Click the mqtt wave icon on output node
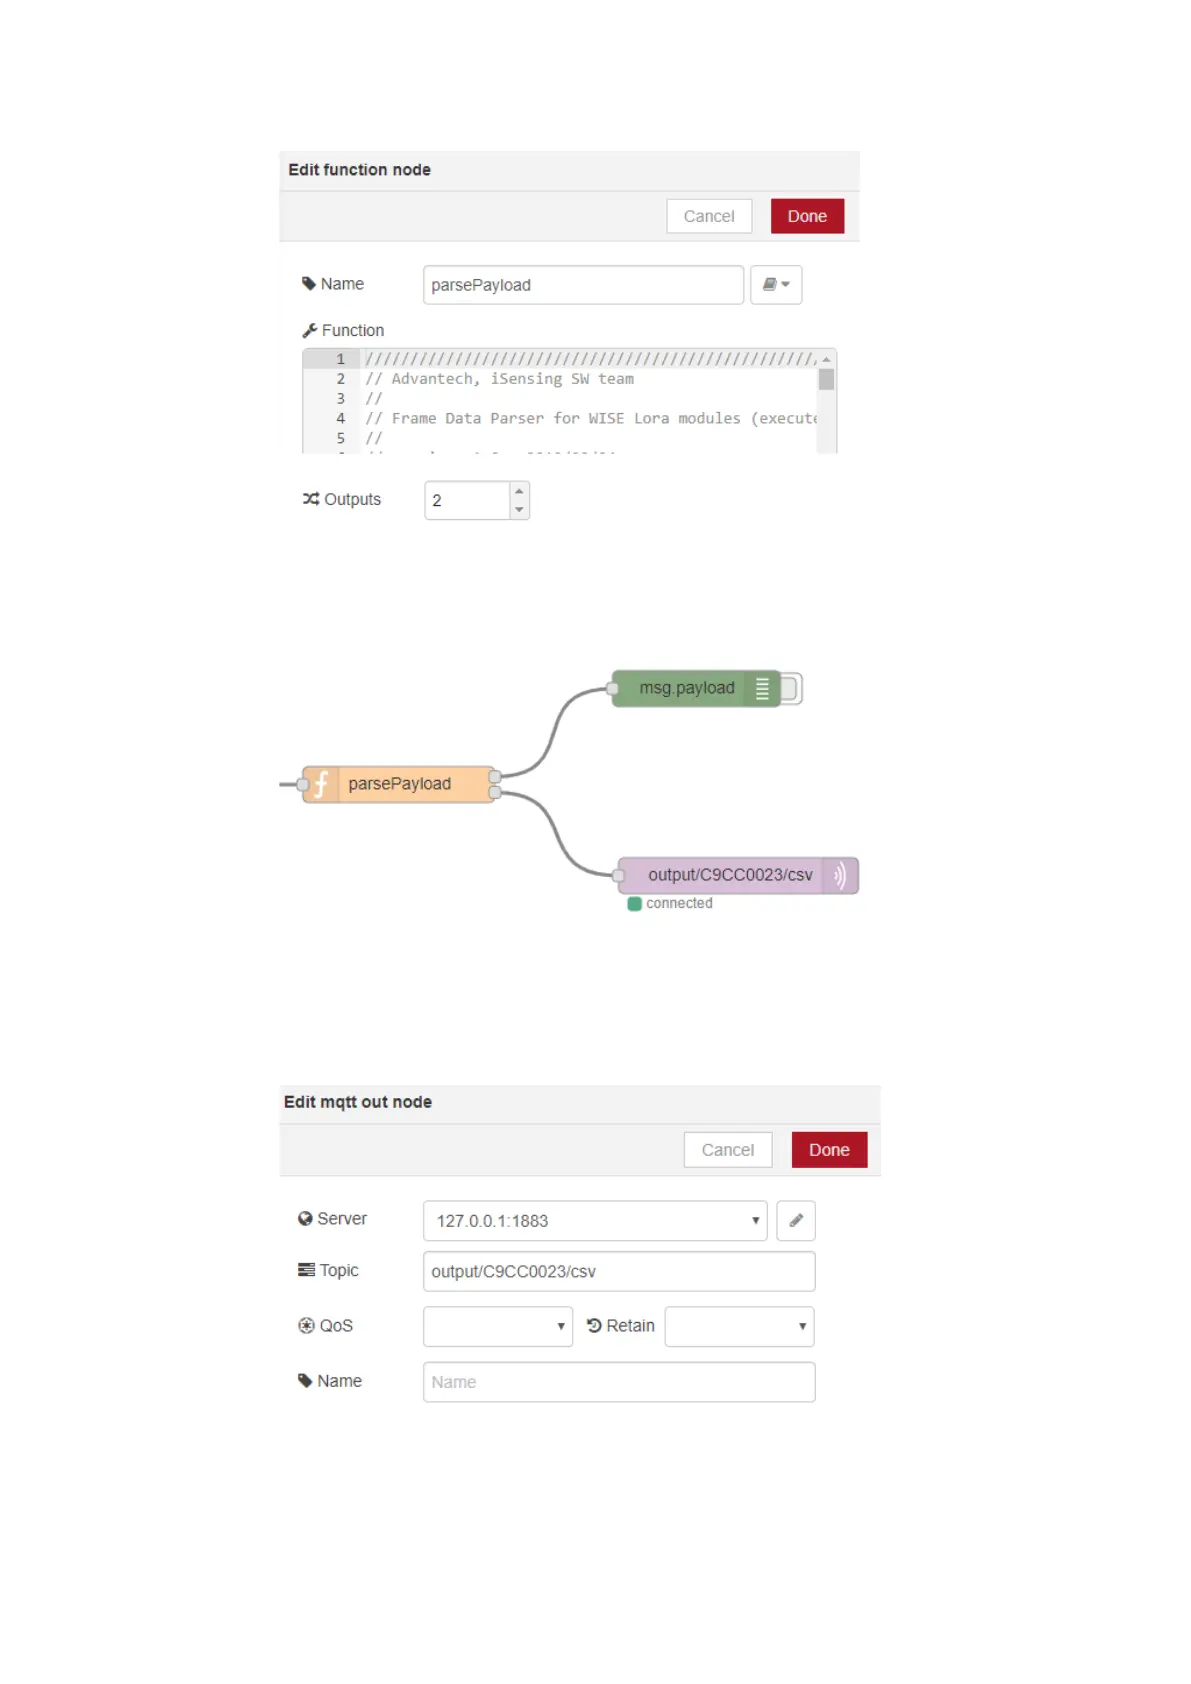 point(840,875)
